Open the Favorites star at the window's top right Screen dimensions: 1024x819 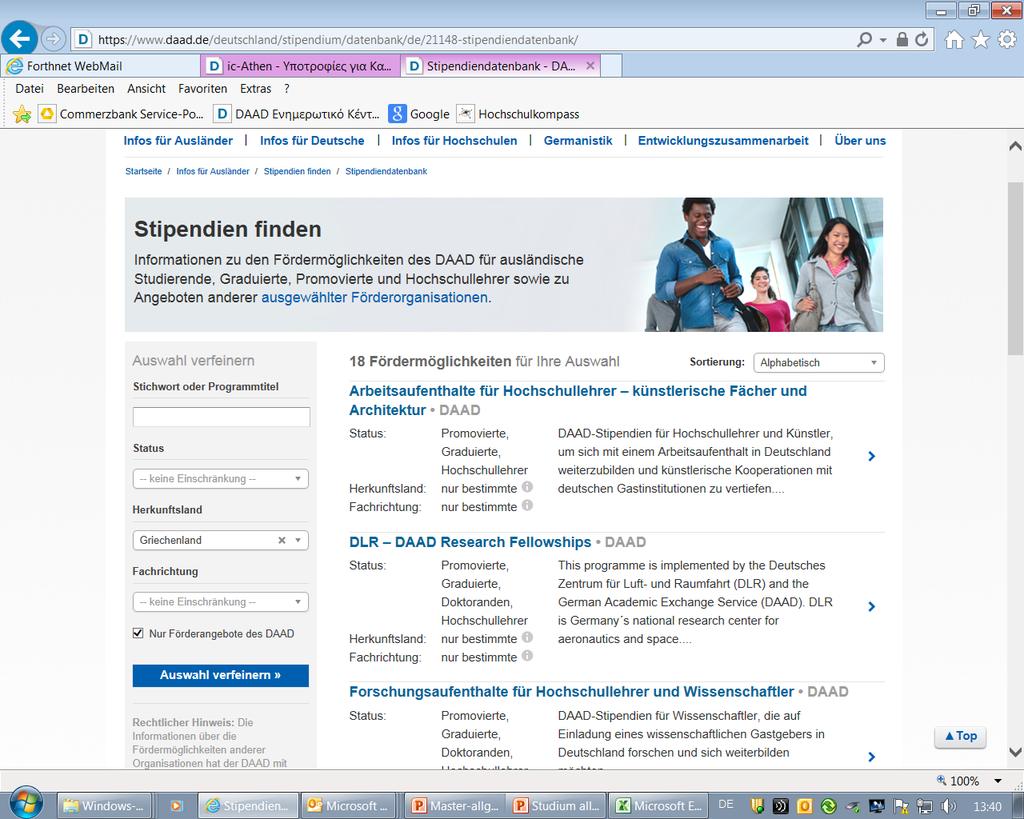[x=980, y=40]
